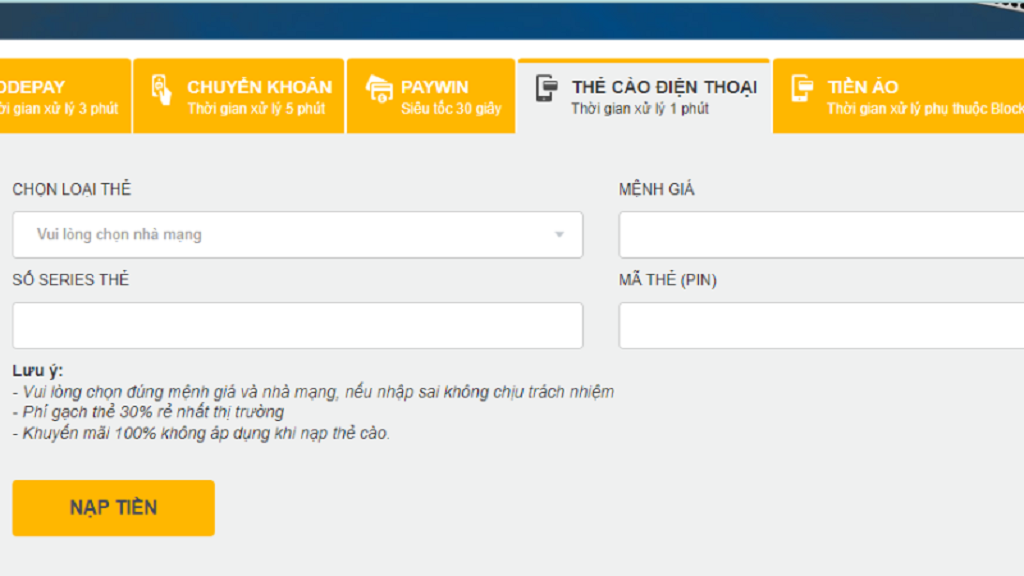Click the Paywin wallet icon
The width and height of the screenshot is (1024, 576).
pos(379,90)
